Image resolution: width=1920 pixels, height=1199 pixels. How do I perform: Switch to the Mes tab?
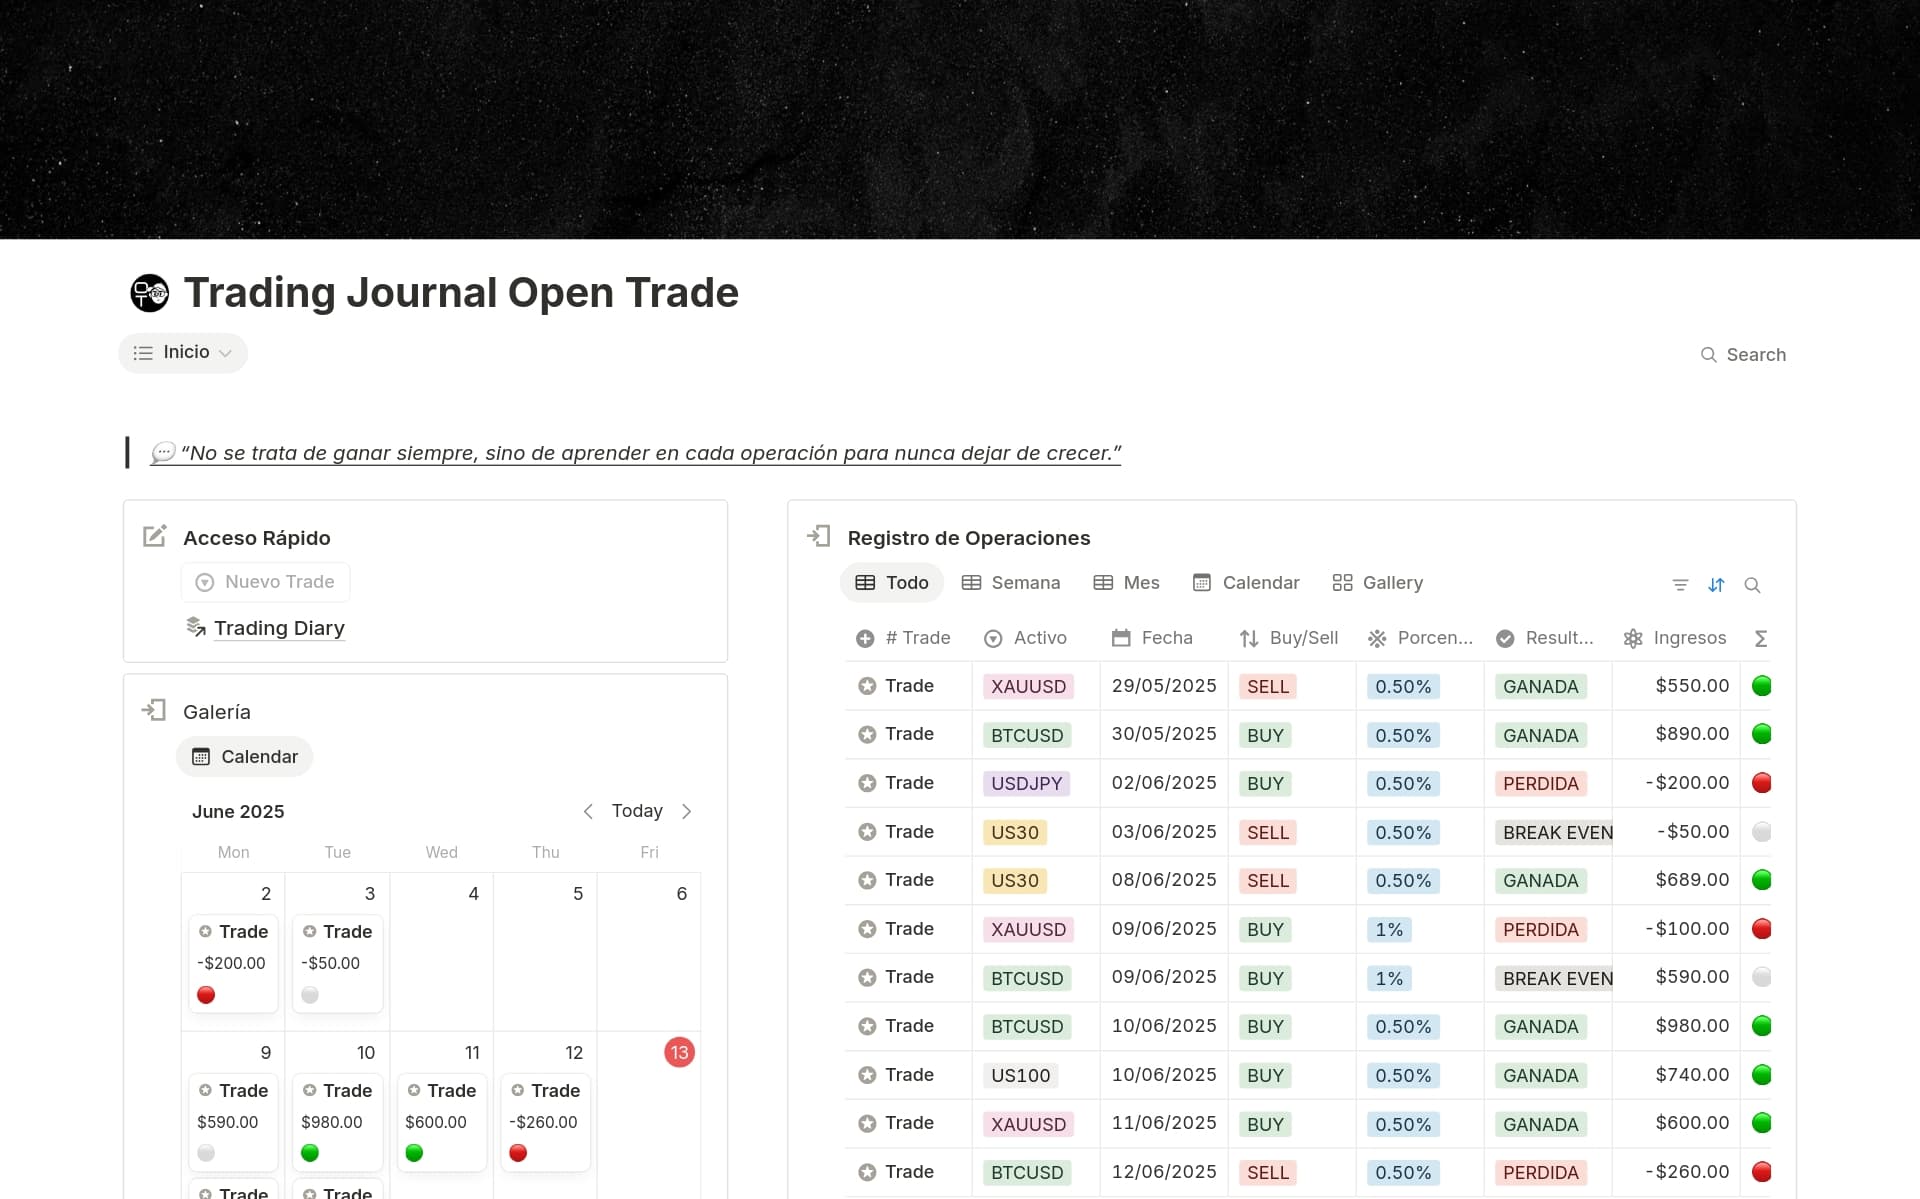tap(1127, 582)
